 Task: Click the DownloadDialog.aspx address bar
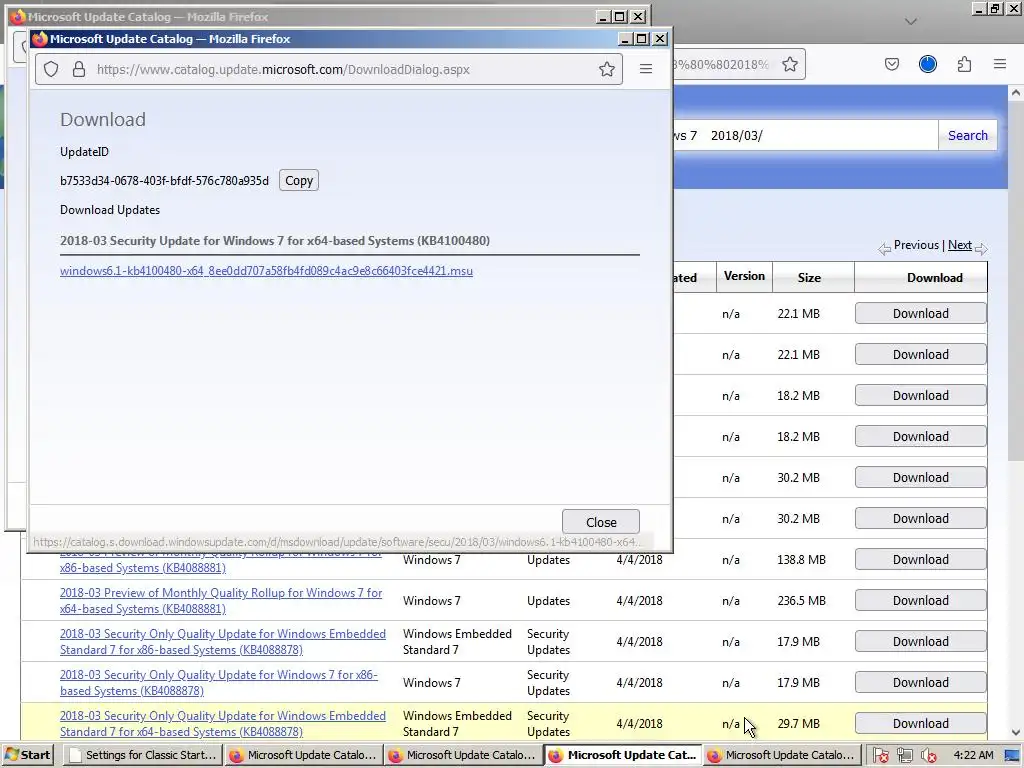coord(329,69)
